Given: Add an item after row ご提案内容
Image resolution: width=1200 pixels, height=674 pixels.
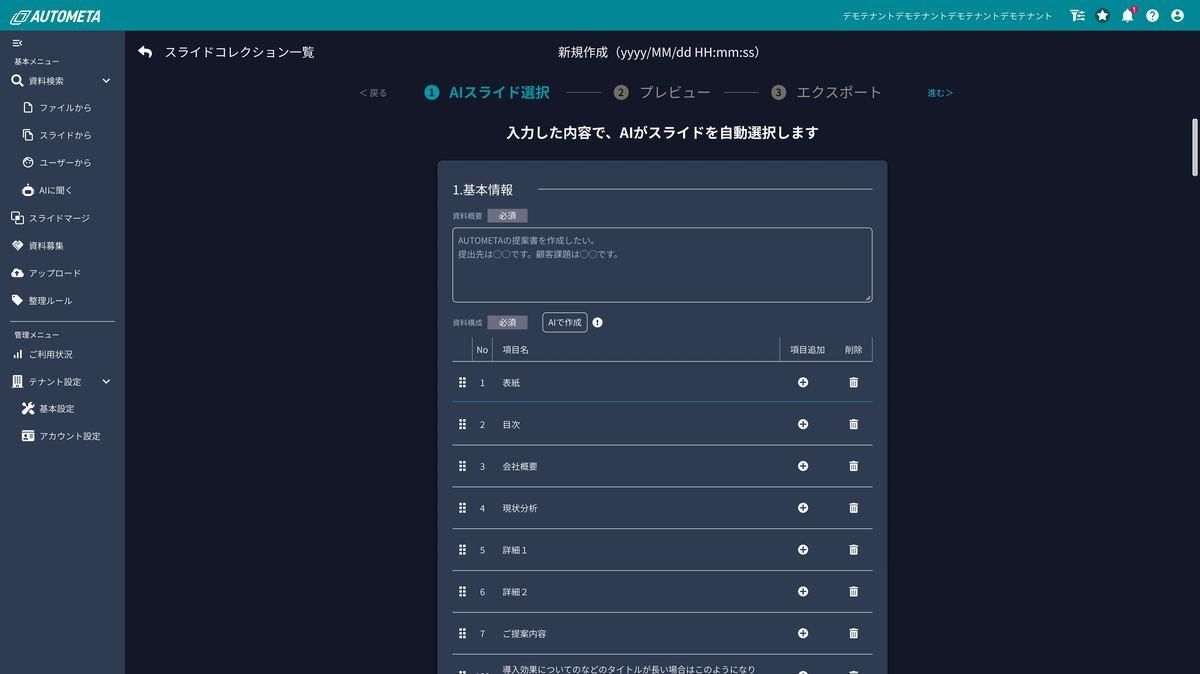Looking at the screenshot, I should tap(803, 633).
